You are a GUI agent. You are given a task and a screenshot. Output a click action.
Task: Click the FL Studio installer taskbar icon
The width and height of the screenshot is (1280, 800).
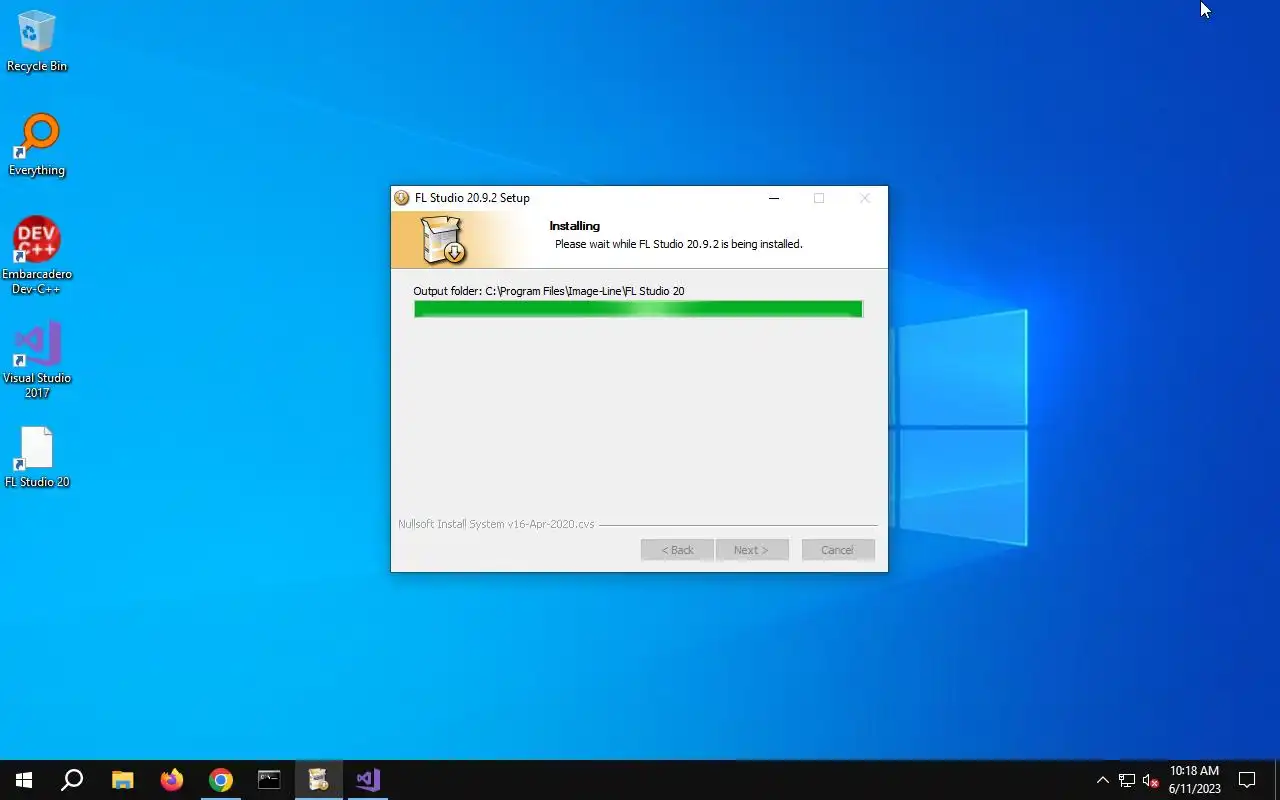(x=318, y=780)
